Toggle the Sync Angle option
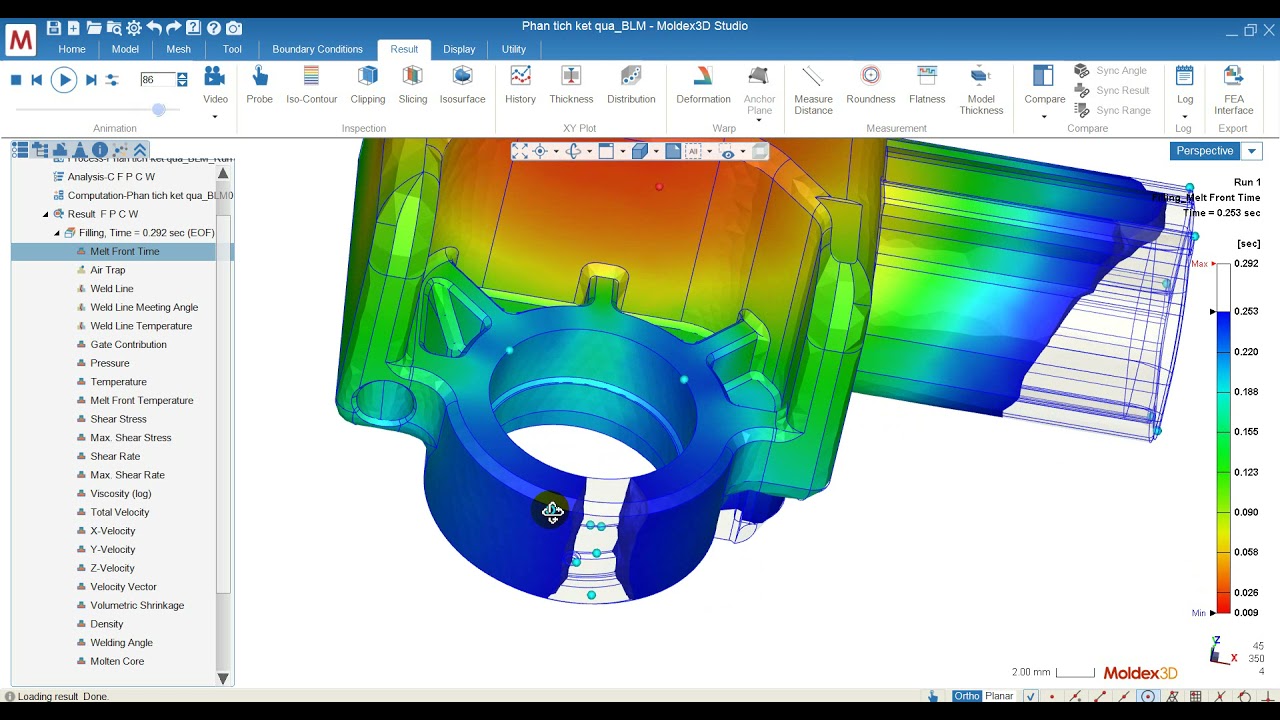This screenshot has width=1280, height=720. 1111,71
